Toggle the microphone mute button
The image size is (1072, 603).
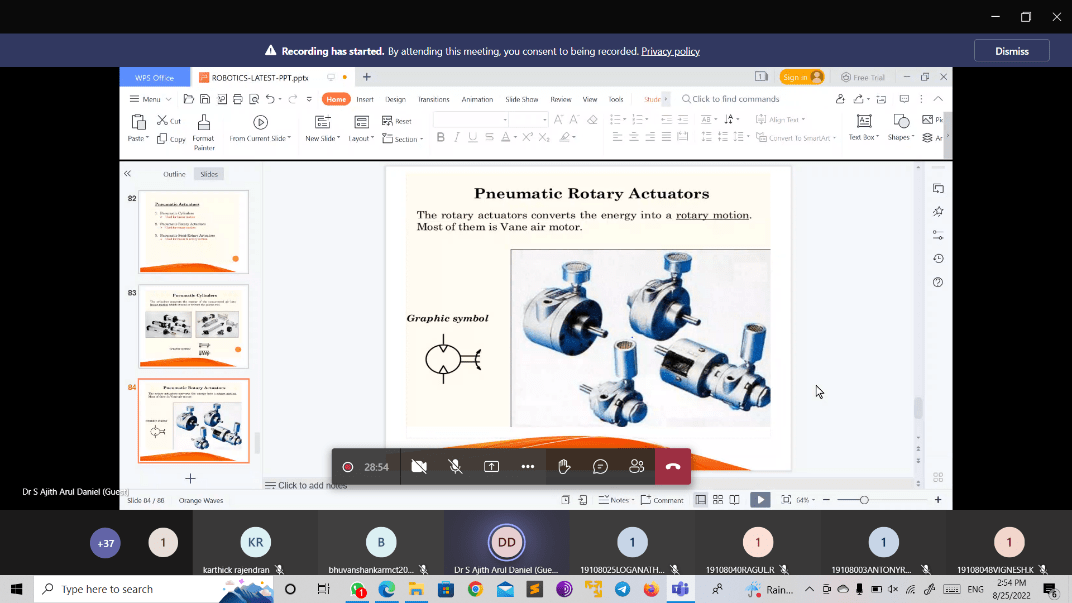coord(455,466)
